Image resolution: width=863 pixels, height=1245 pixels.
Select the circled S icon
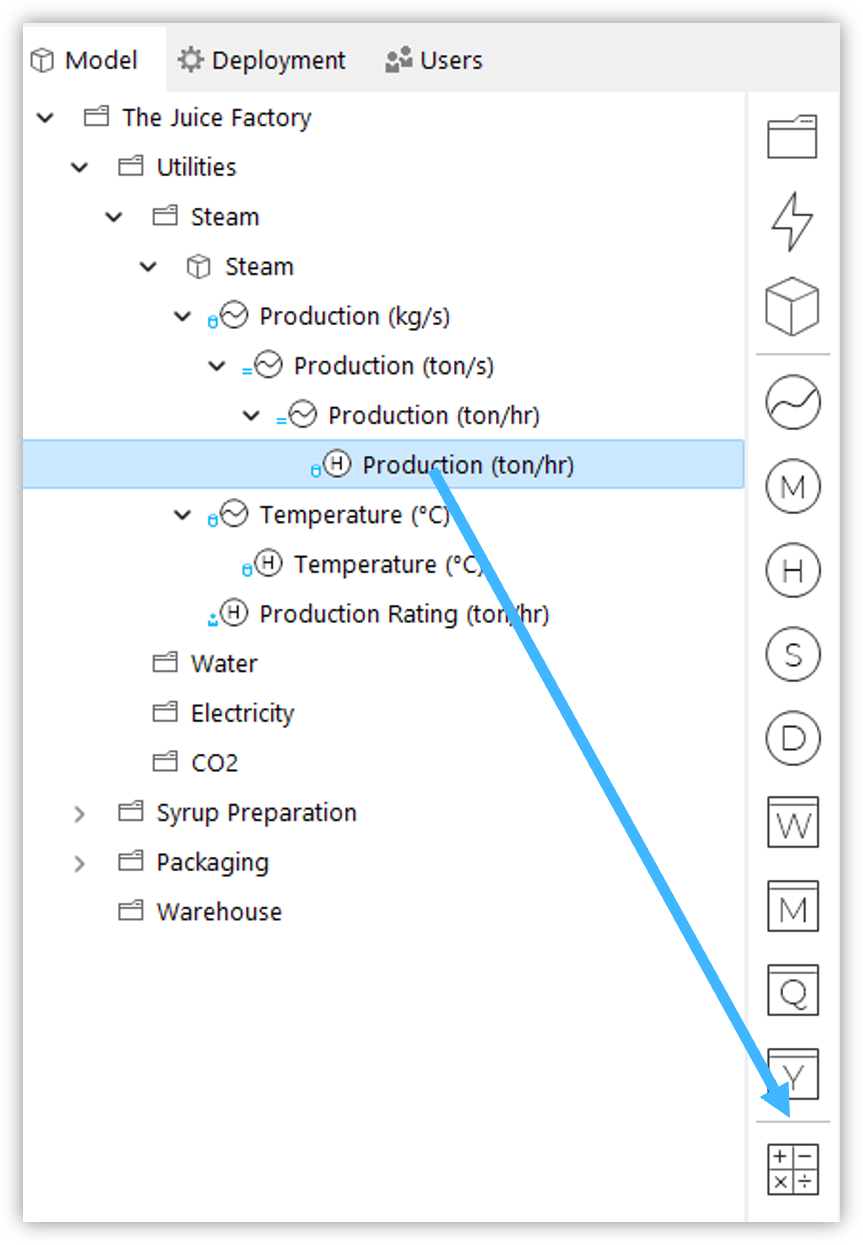point(792,655)
